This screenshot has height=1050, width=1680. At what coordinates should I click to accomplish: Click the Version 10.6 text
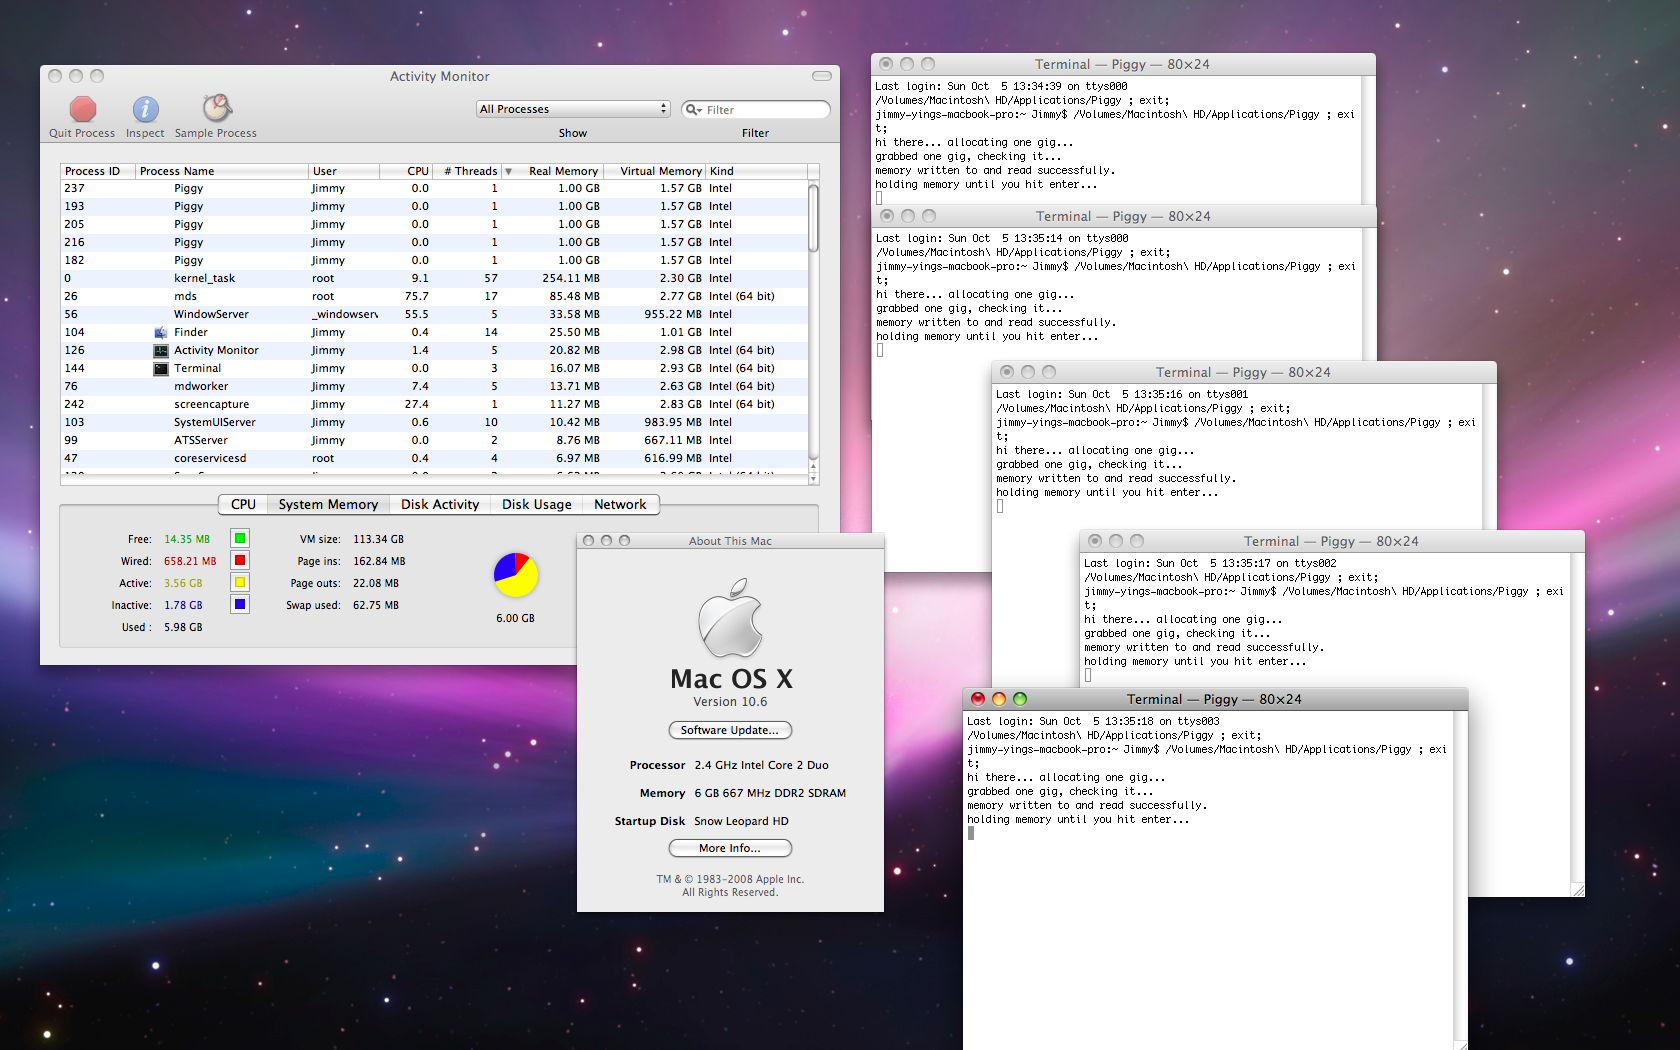[x=730, y=702]
